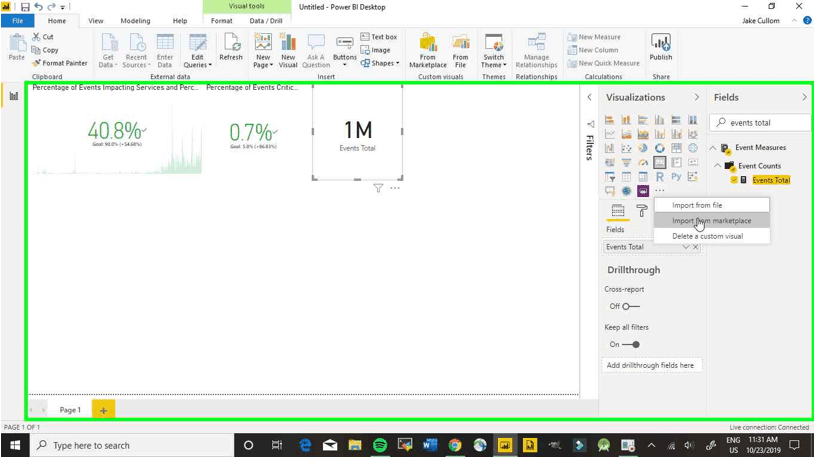Select the Card visualization icon
This screenshot has width=816, height=458.
659,162
